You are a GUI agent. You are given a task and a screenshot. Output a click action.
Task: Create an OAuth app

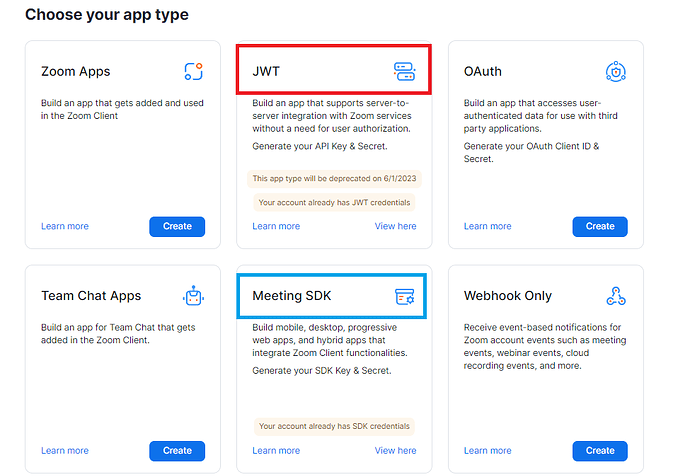point(600,226)
